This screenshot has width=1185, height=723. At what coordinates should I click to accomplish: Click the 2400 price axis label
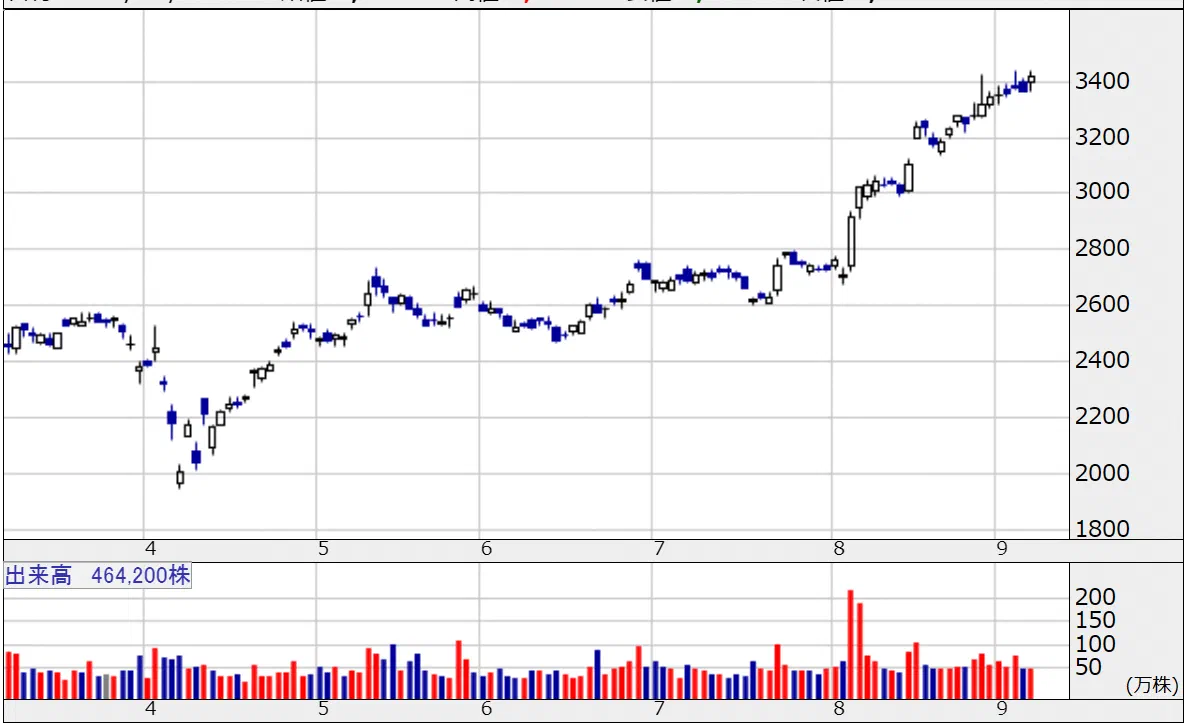pos(1102,360)
